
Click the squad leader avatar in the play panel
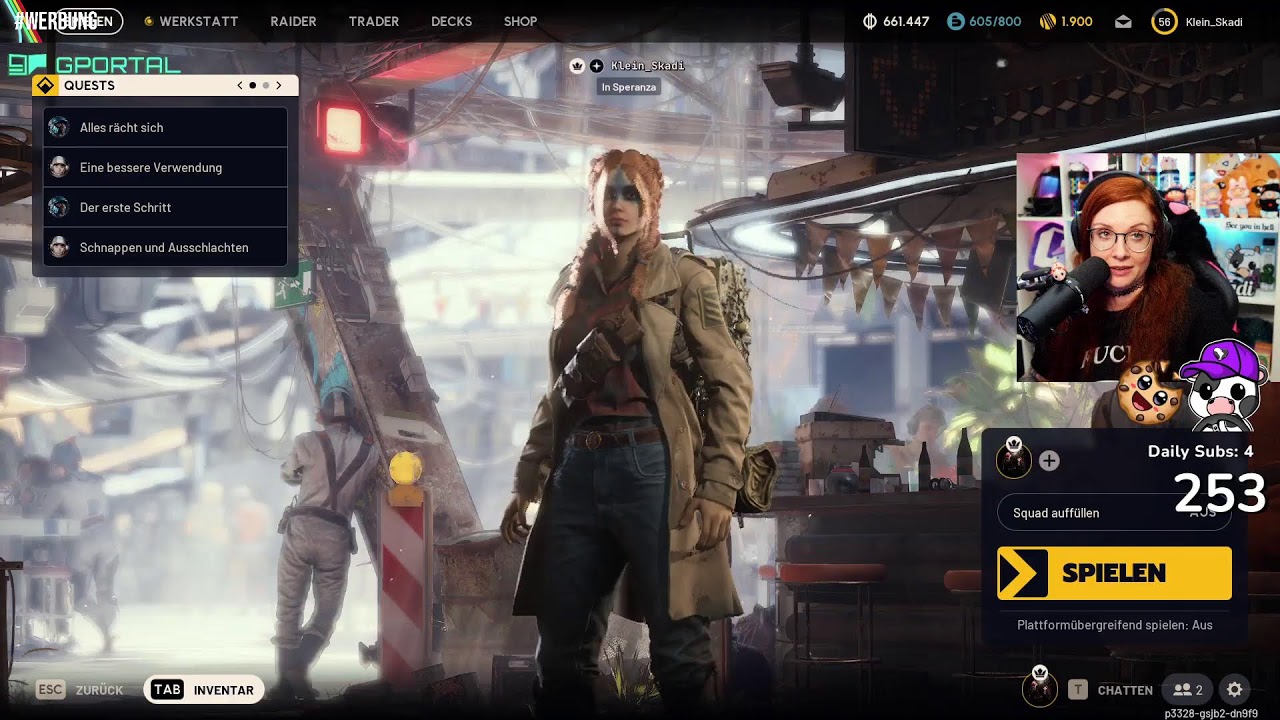tap(1015, 459)
